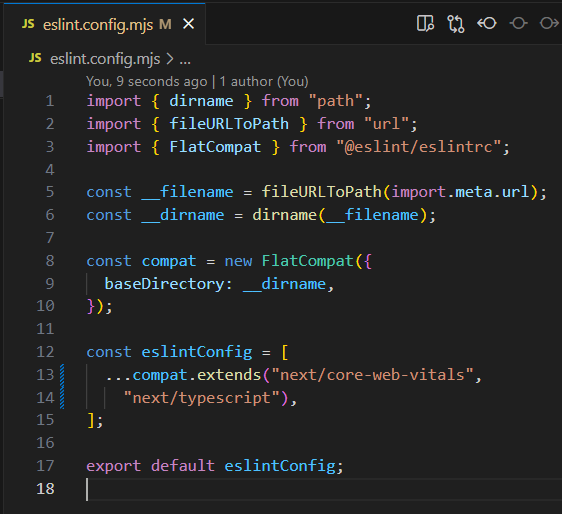This screenshot has width=562, height=514.
Task: Click the middle commit circle icon
Action: click(x=518, y=24)
